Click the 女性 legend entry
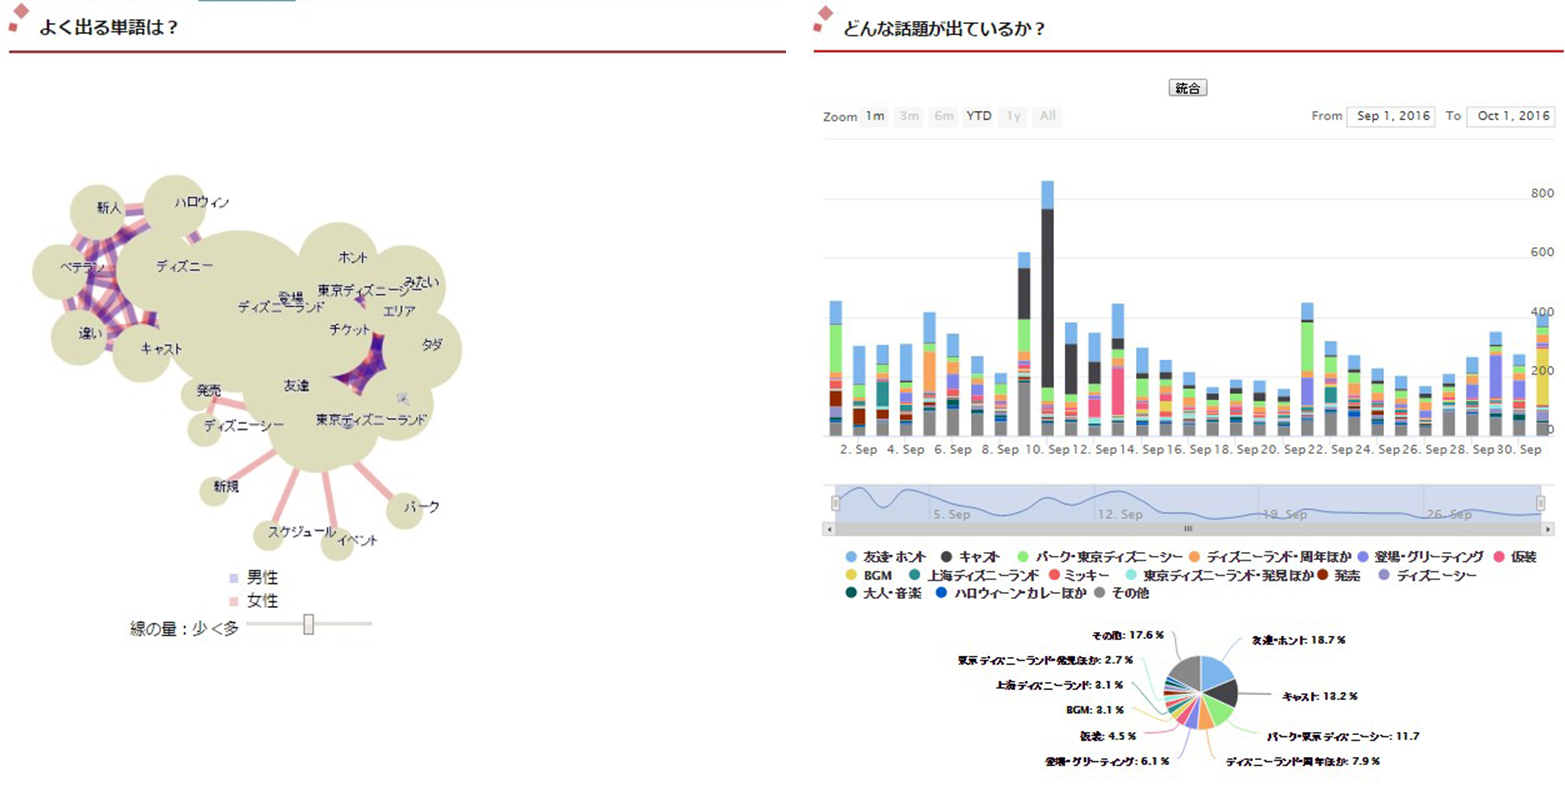The image size is (1565, 791). [x=254, y=601]
